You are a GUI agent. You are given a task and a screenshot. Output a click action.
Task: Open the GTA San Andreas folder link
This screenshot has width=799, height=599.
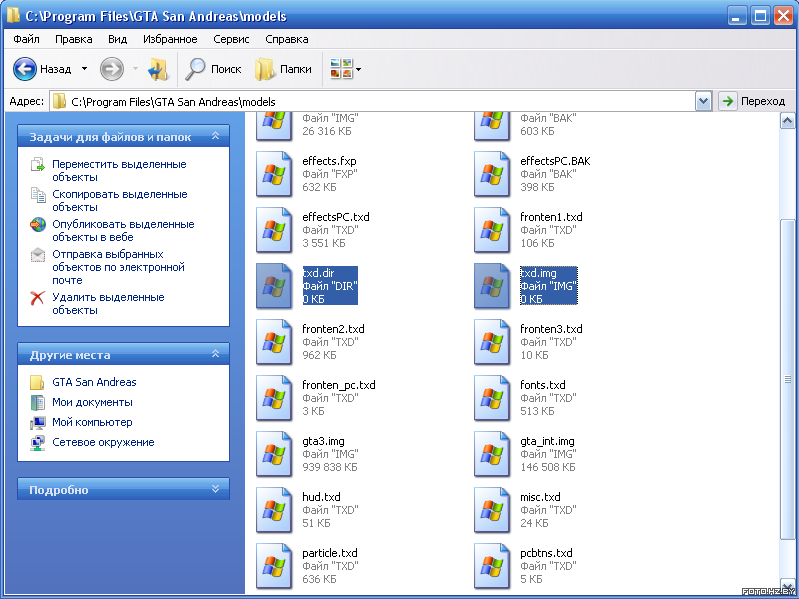click(x=94, y=382)
